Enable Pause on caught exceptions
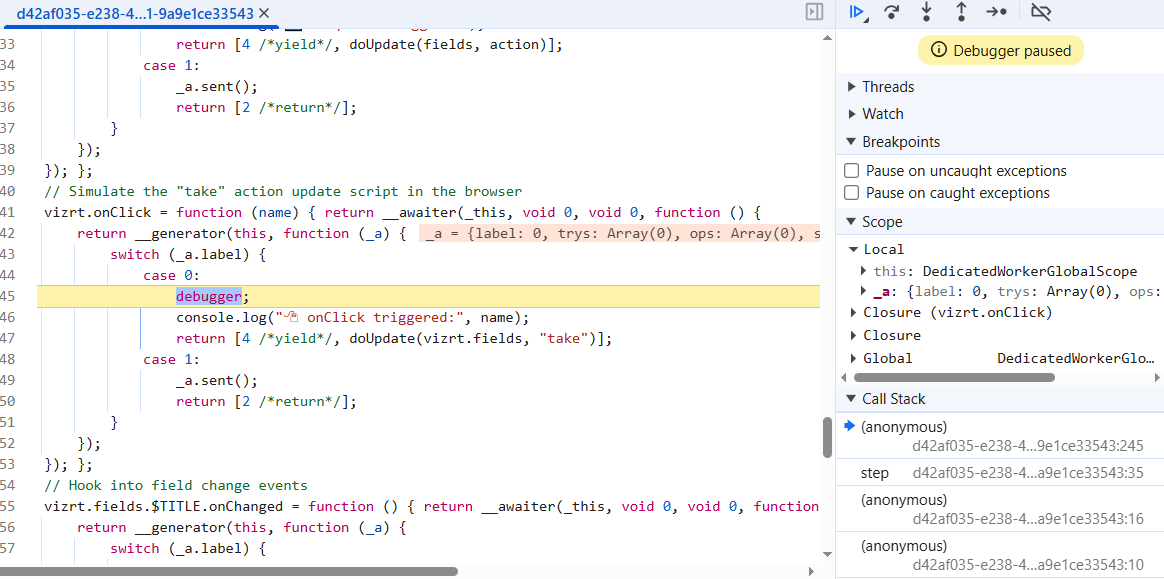Screen dimensions: 1164x579 pyautogui.click(x=852, y=193)
